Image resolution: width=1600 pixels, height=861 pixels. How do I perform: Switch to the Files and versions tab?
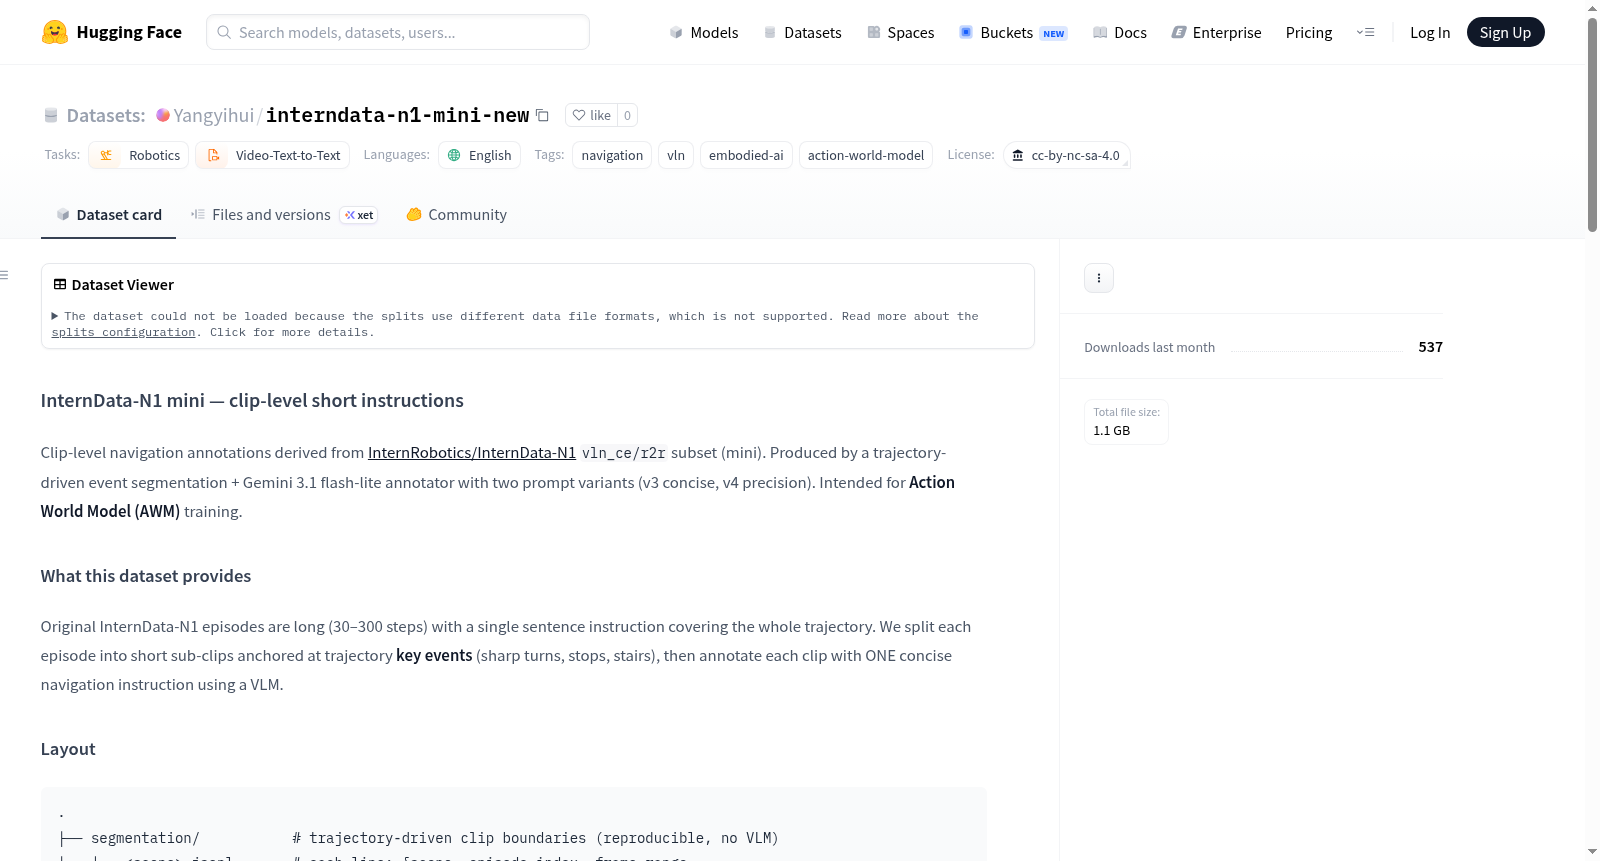tap(284, 215)
